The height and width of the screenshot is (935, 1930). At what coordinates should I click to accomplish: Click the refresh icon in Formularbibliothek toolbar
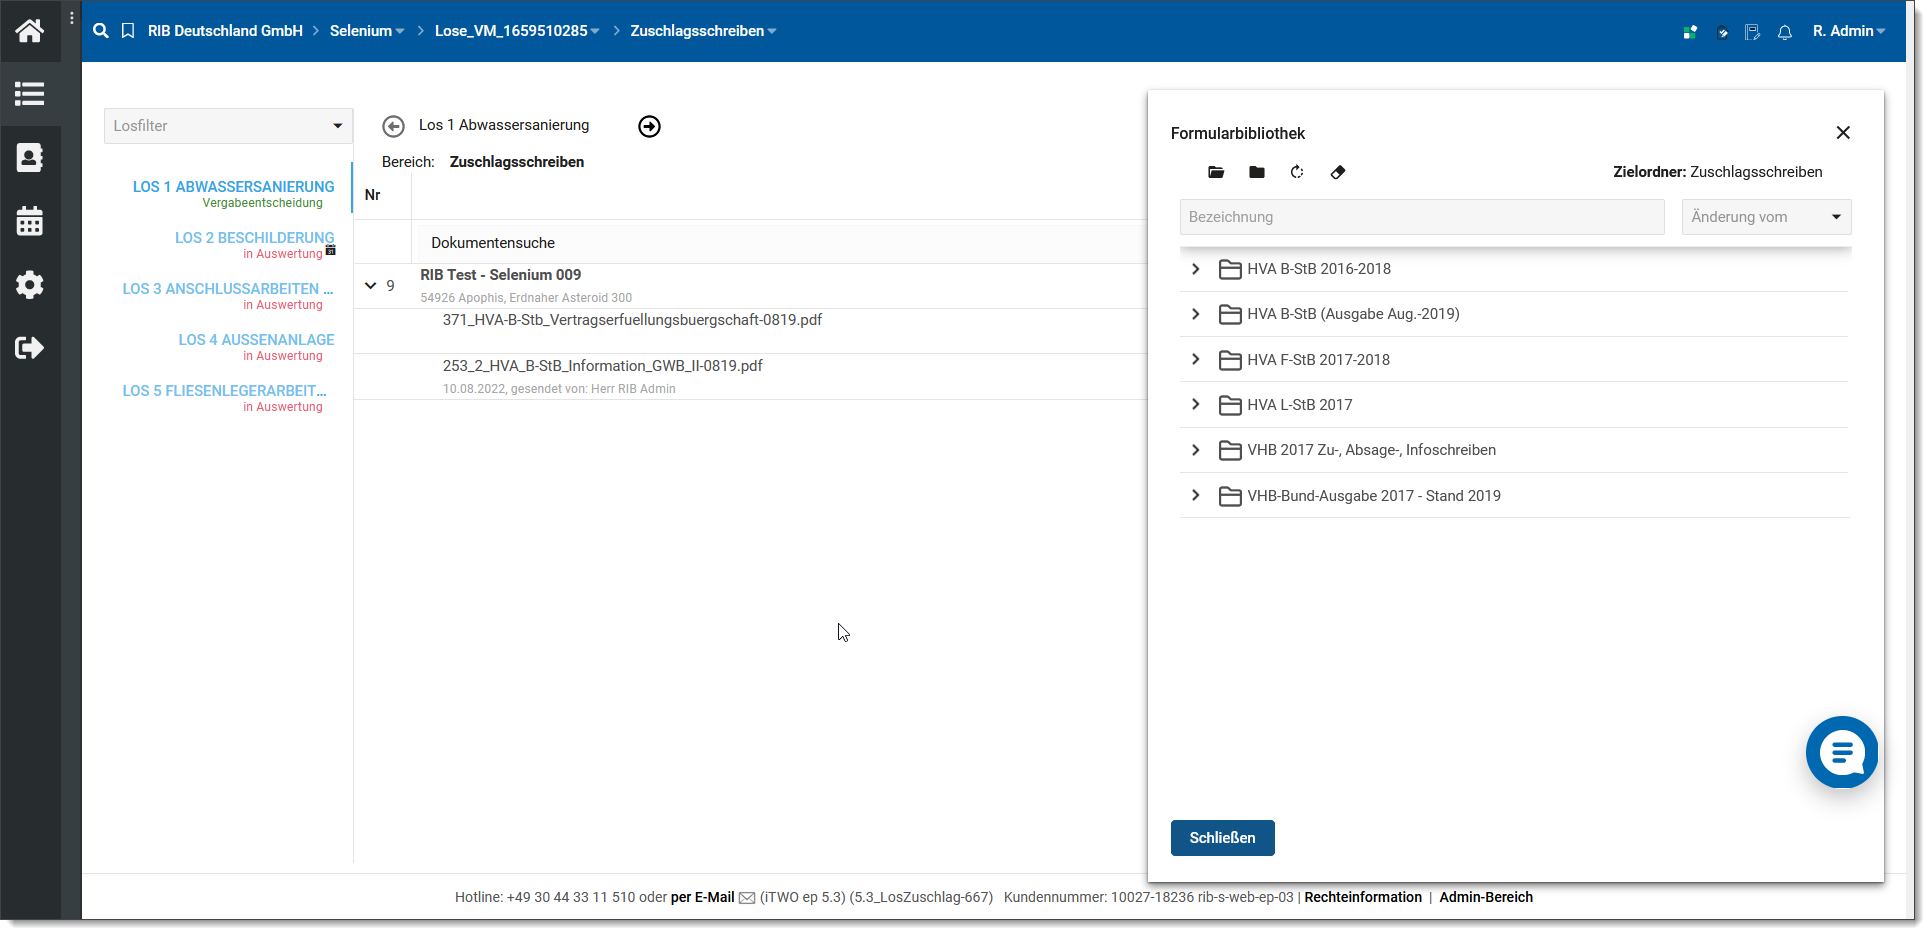(x=1297, y=172)
